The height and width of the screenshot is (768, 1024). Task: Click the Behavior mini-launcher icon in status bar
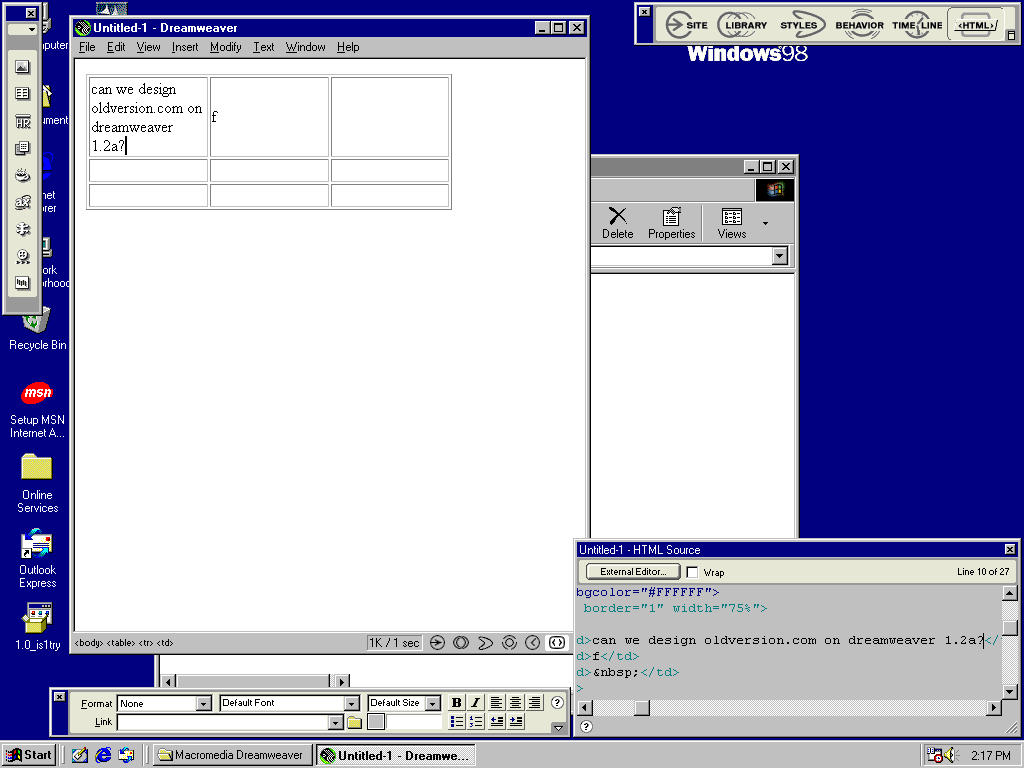tap(509, 643)
